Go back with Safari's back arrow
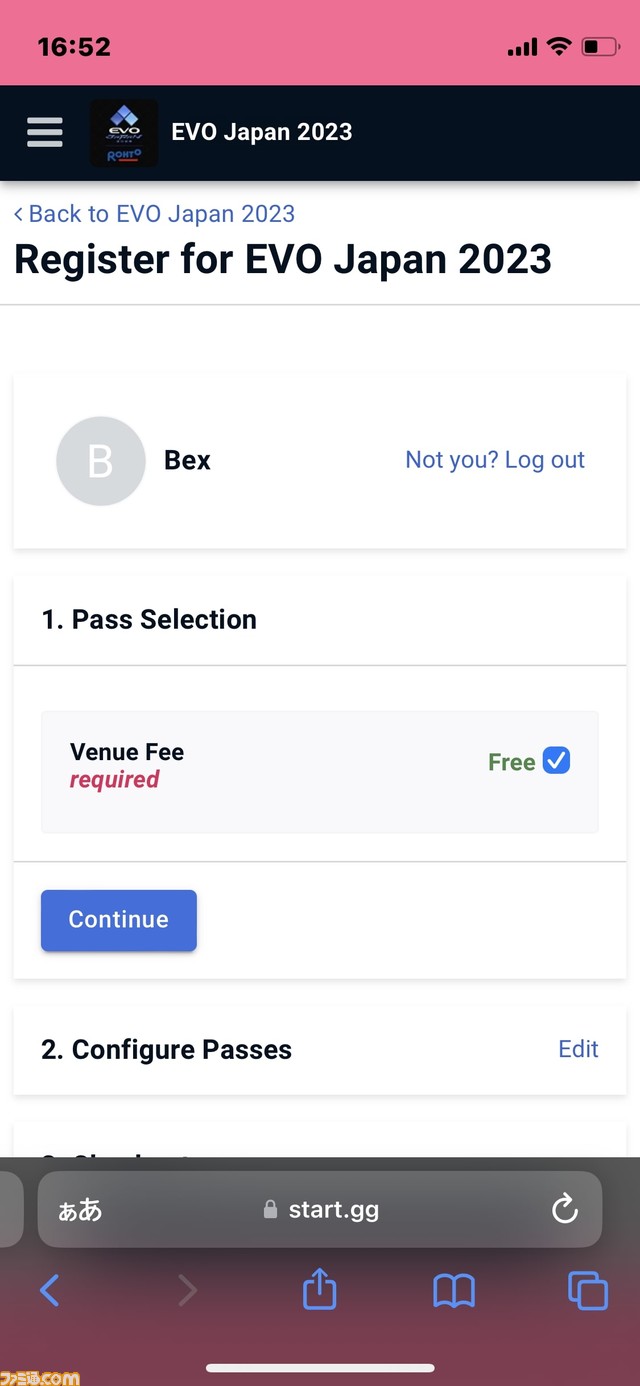 click(x=49, y=1291)
